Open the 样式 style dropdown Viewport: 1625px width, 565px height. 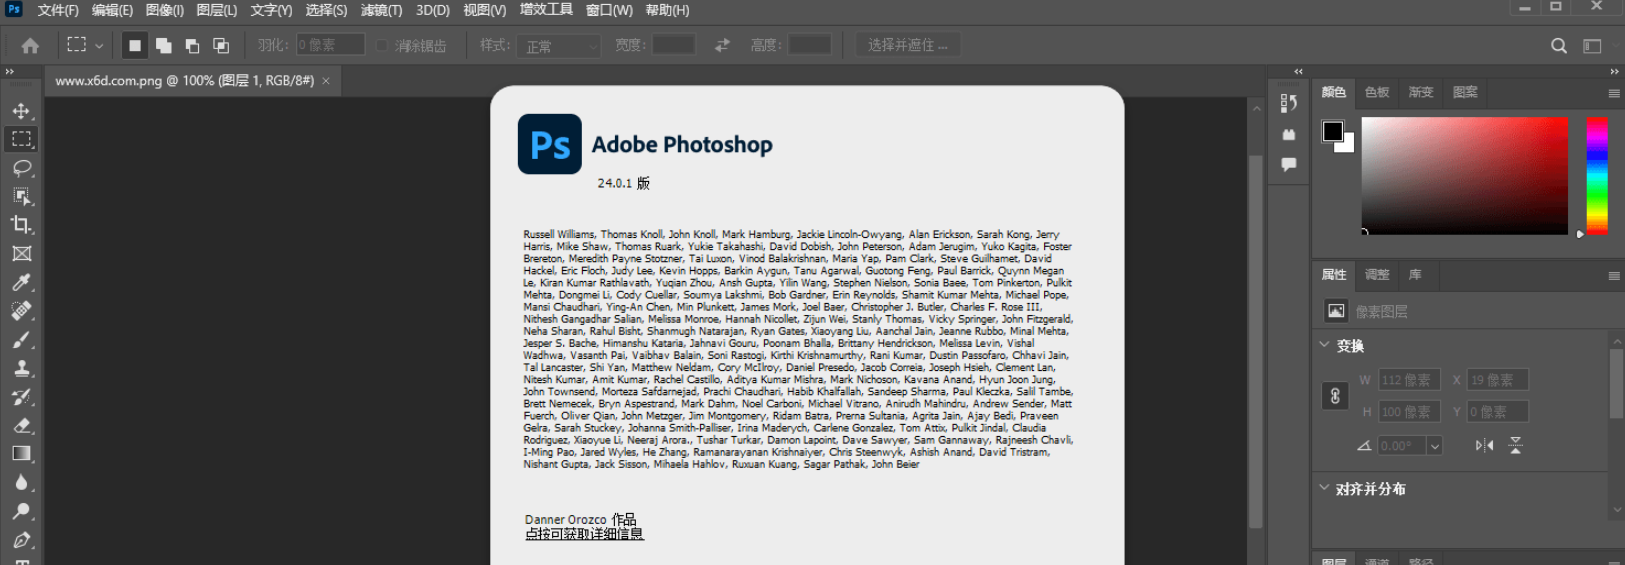560,46
